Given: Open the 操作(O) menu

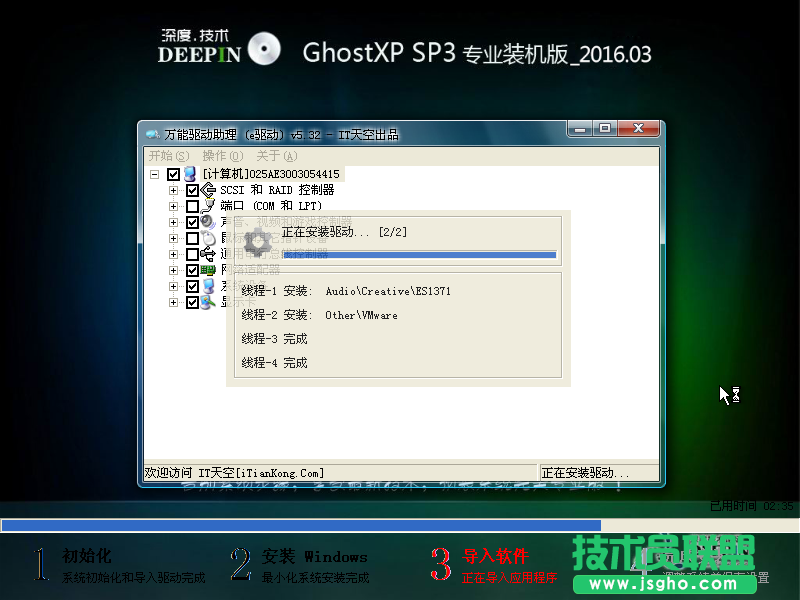Looking at the screenshot, I should [222, 156].
